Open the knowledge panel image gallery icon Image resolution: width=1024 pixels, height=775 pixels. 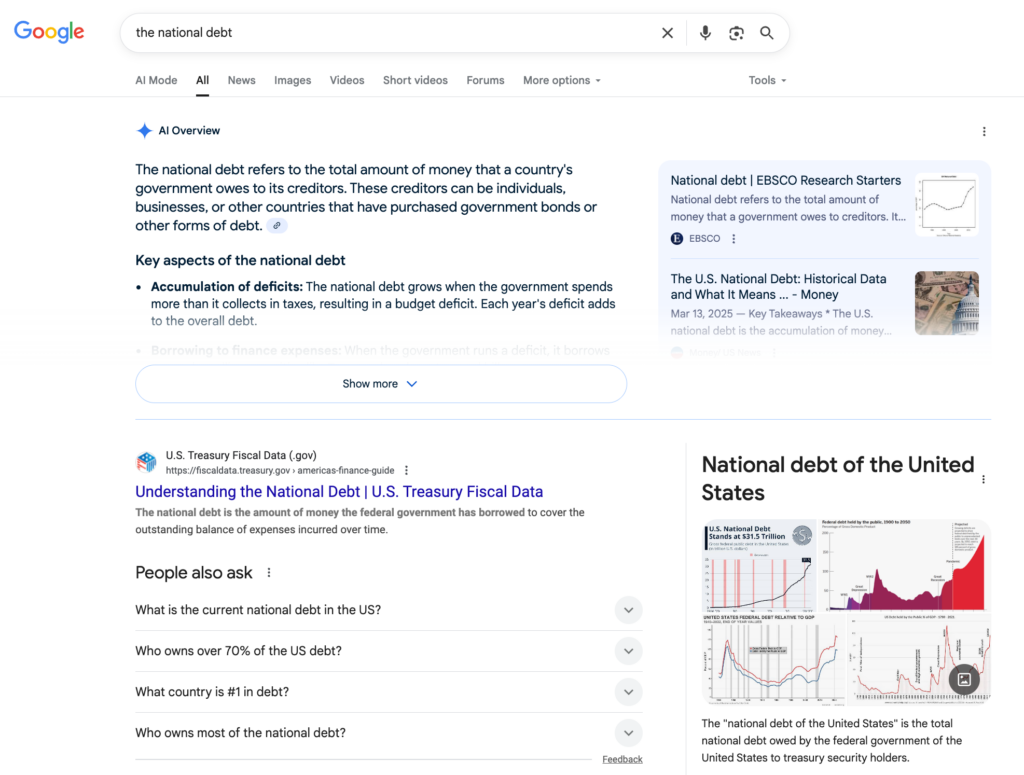(x=964, y=680)
